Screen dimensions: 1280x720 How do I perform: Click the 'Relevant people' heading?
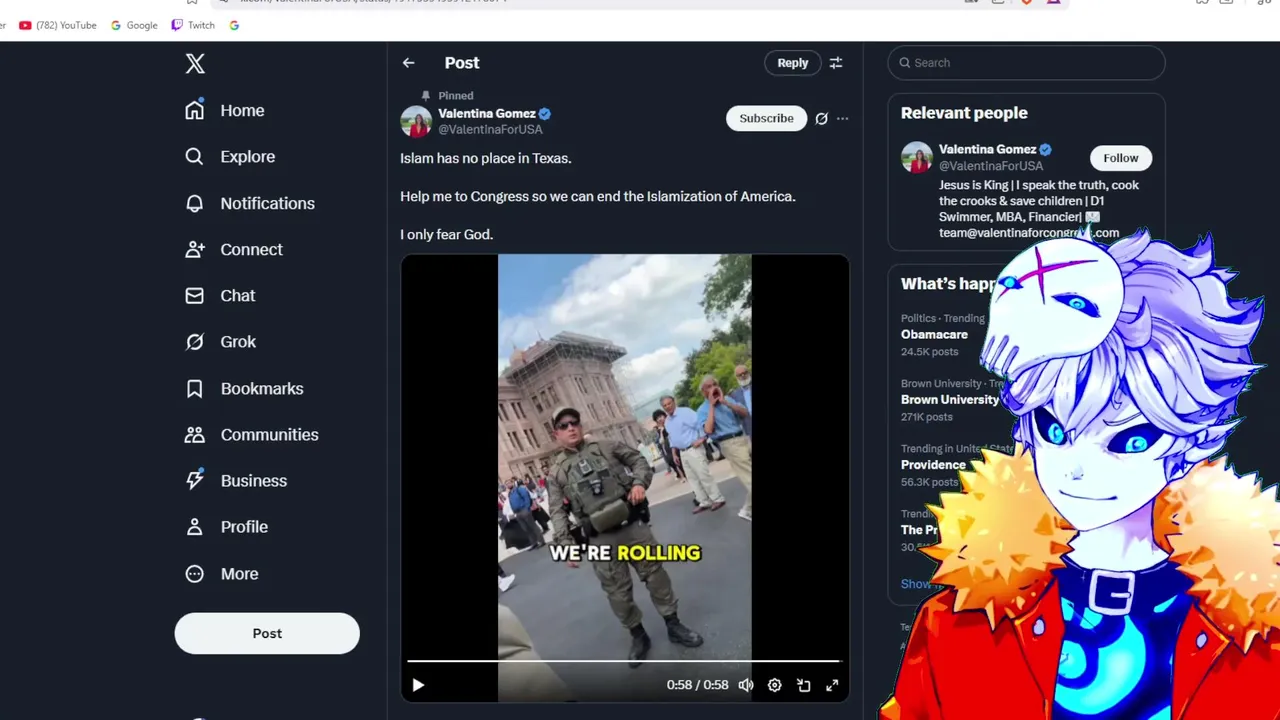click(x=964, y=113)
